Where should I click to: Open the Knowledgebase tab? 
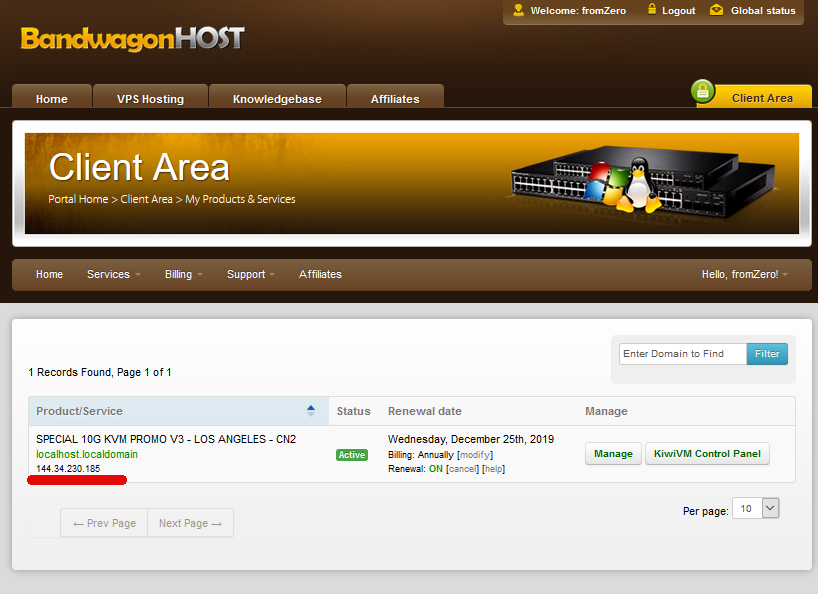pyautogui.click(x=277, y=99)
